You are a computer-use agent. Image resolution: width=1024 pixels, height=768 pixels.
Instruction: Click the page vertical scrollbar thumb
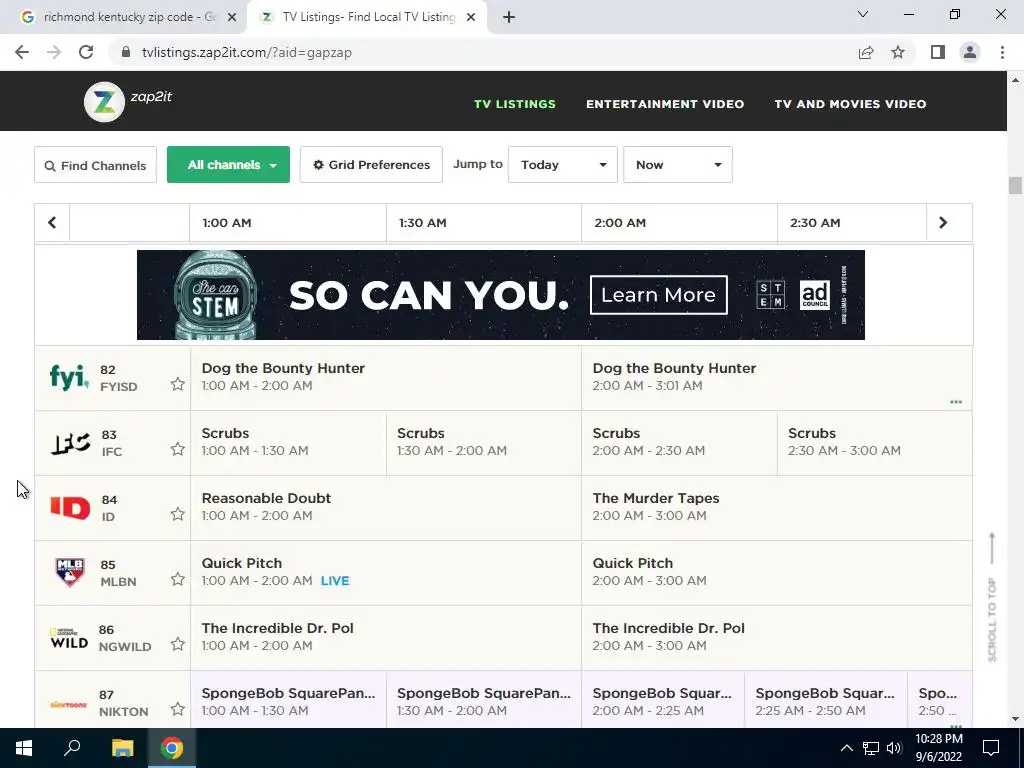click(x=1015, y=185)
